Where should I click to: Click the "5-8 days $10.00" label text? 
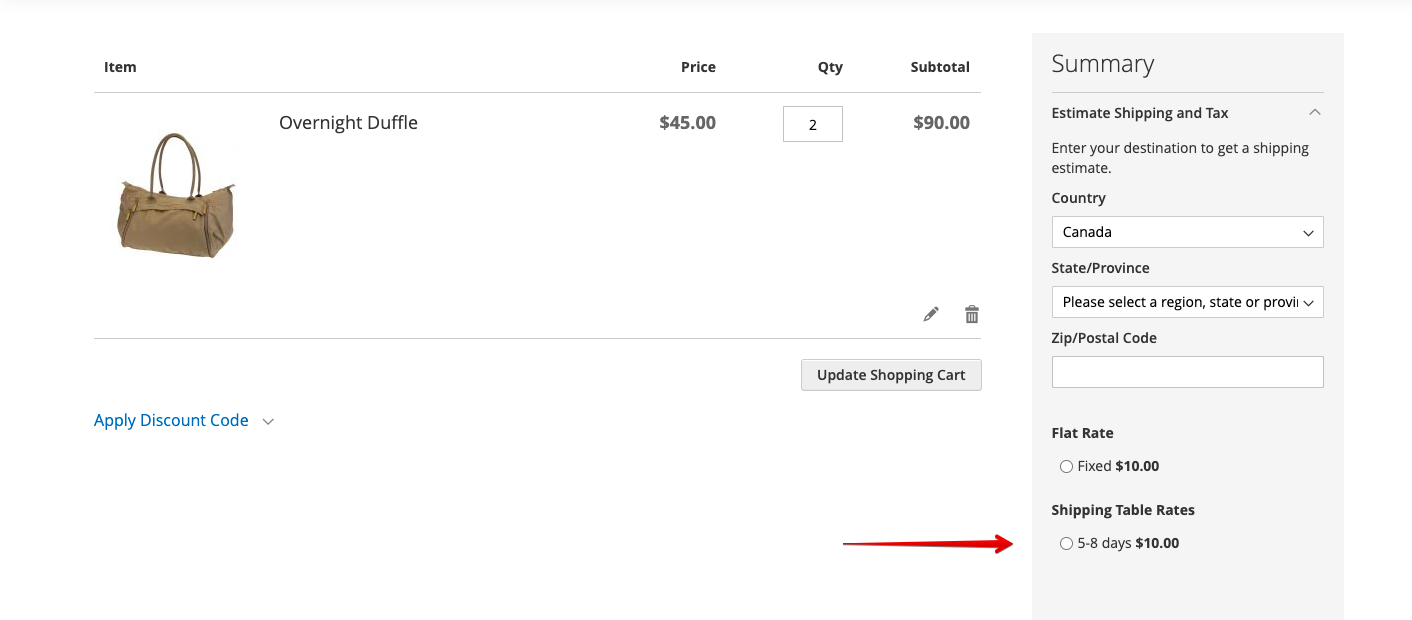tap(1128, 543)
